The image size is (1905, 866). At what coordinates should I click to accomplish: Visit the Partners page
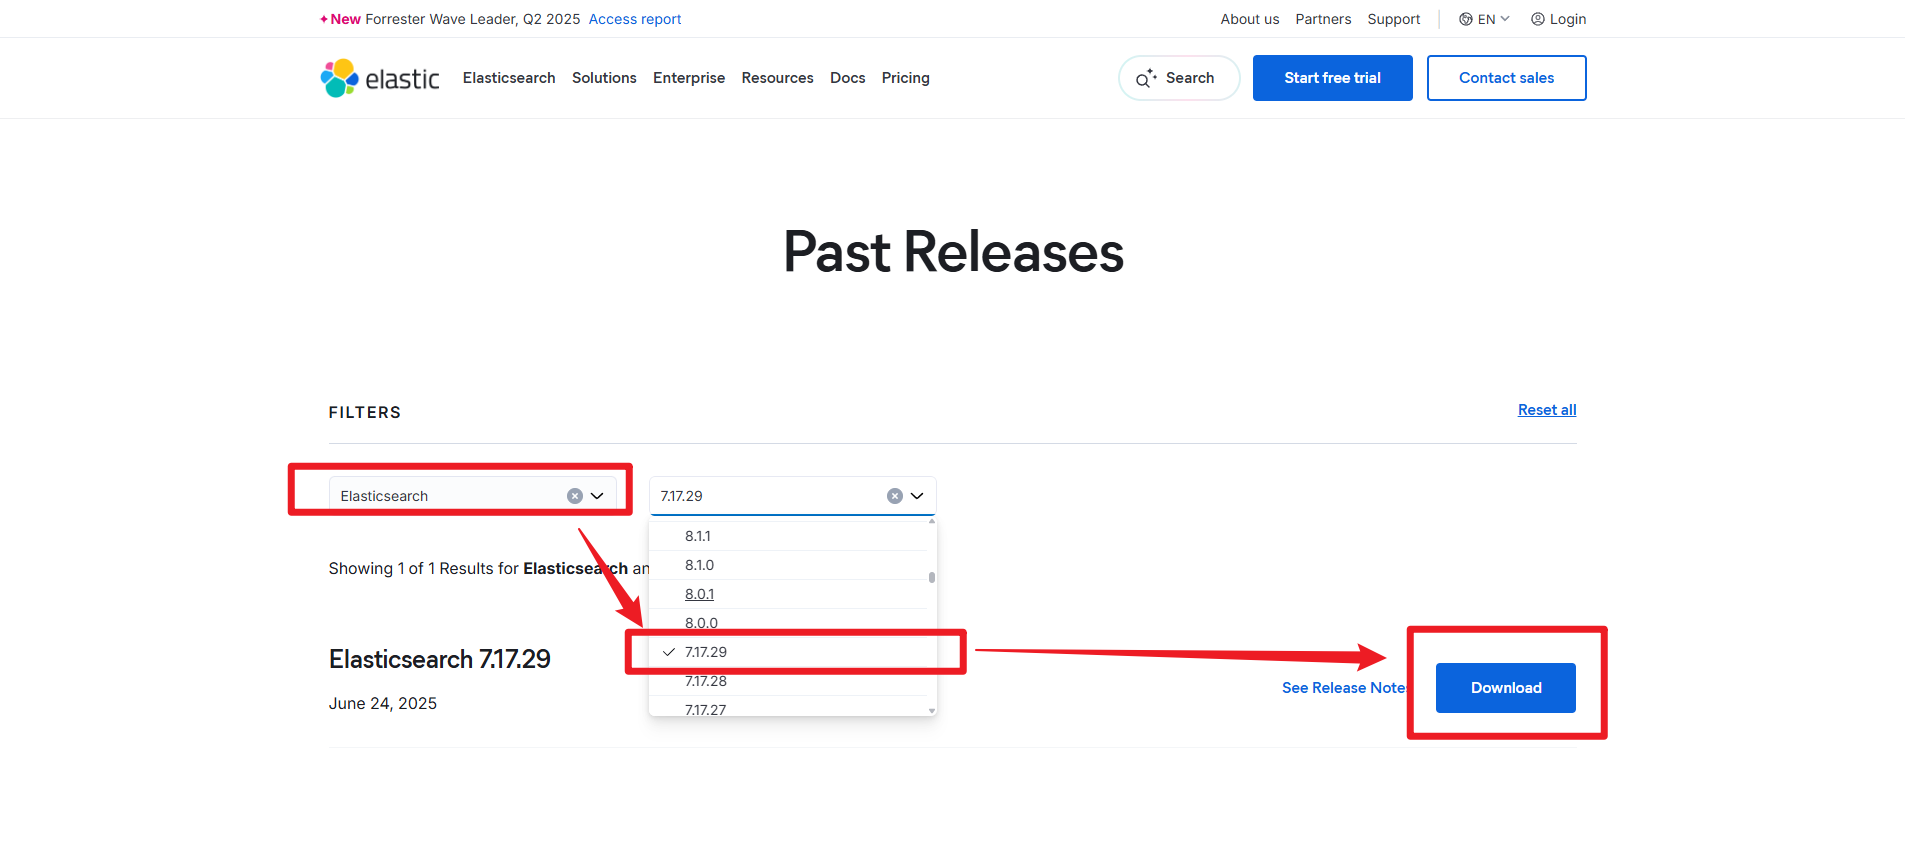pos(1323,19)
